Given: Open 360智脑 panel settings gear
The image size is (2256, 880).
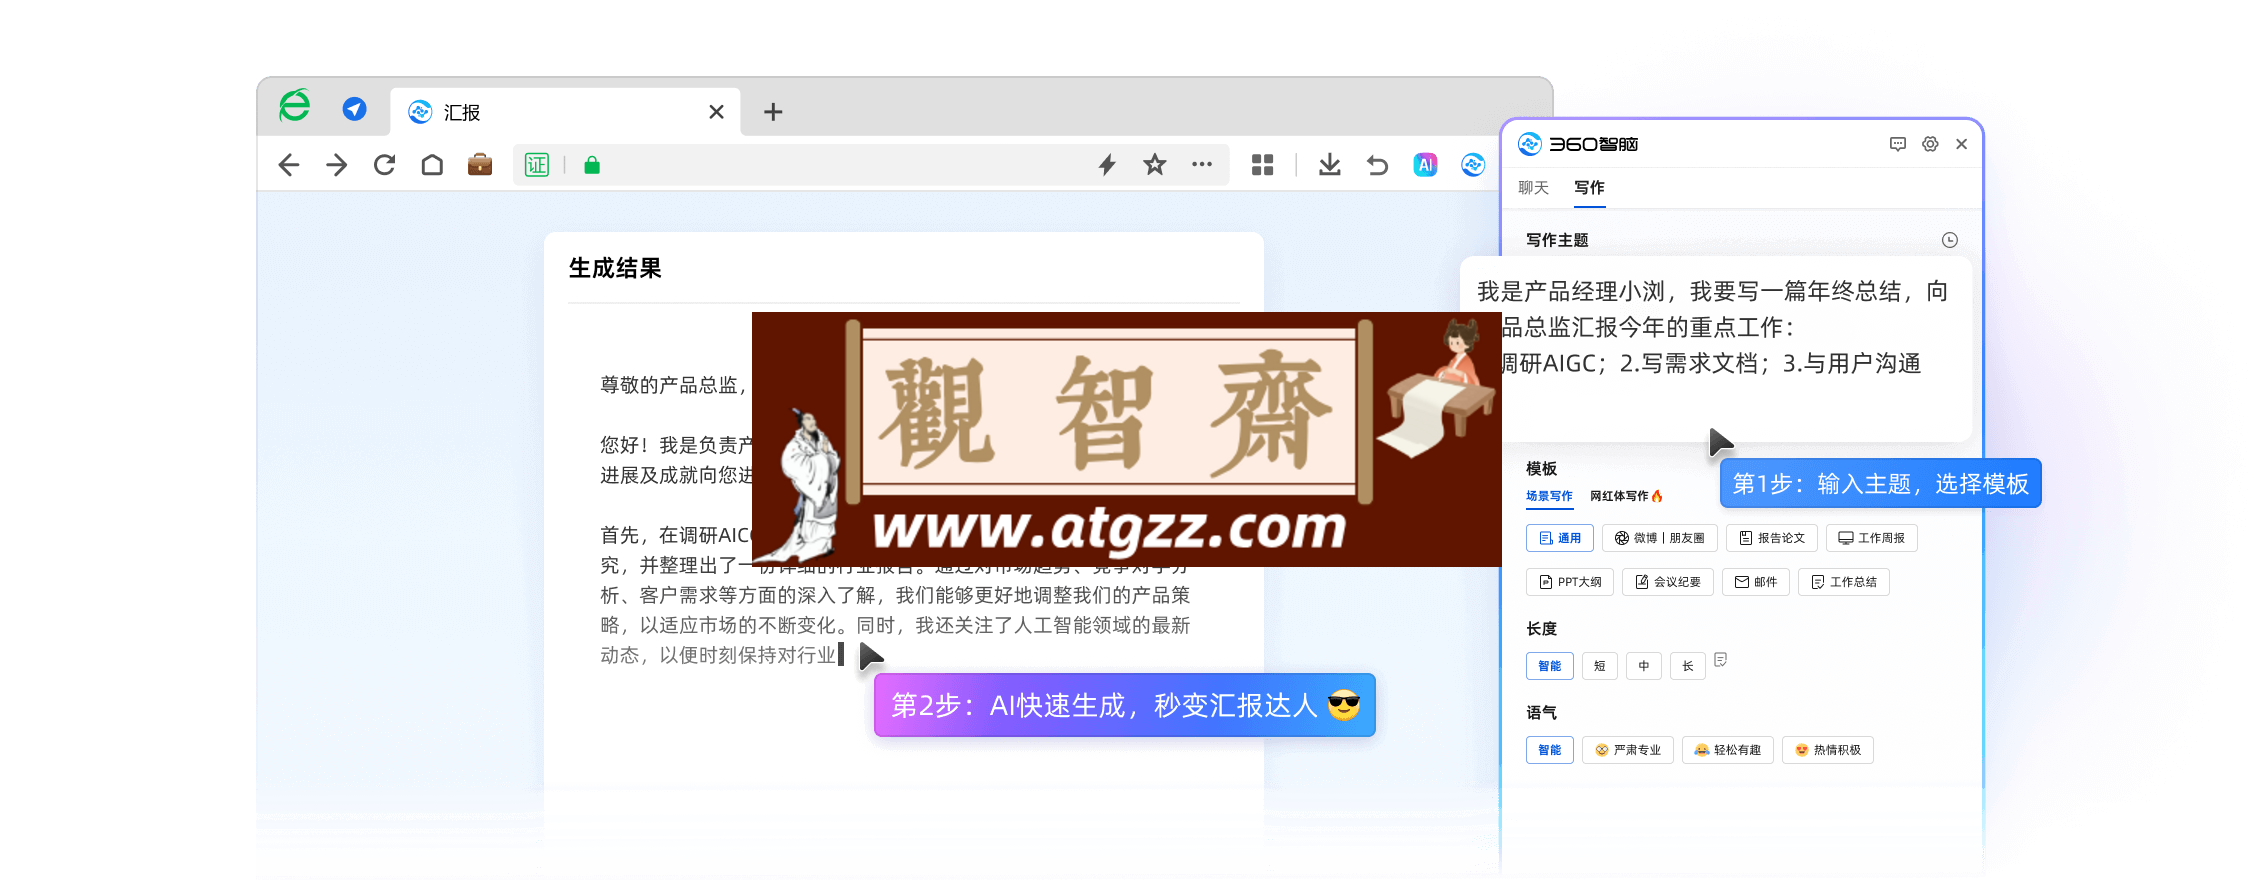Looking at the screenshot, I should [1930, 144].
